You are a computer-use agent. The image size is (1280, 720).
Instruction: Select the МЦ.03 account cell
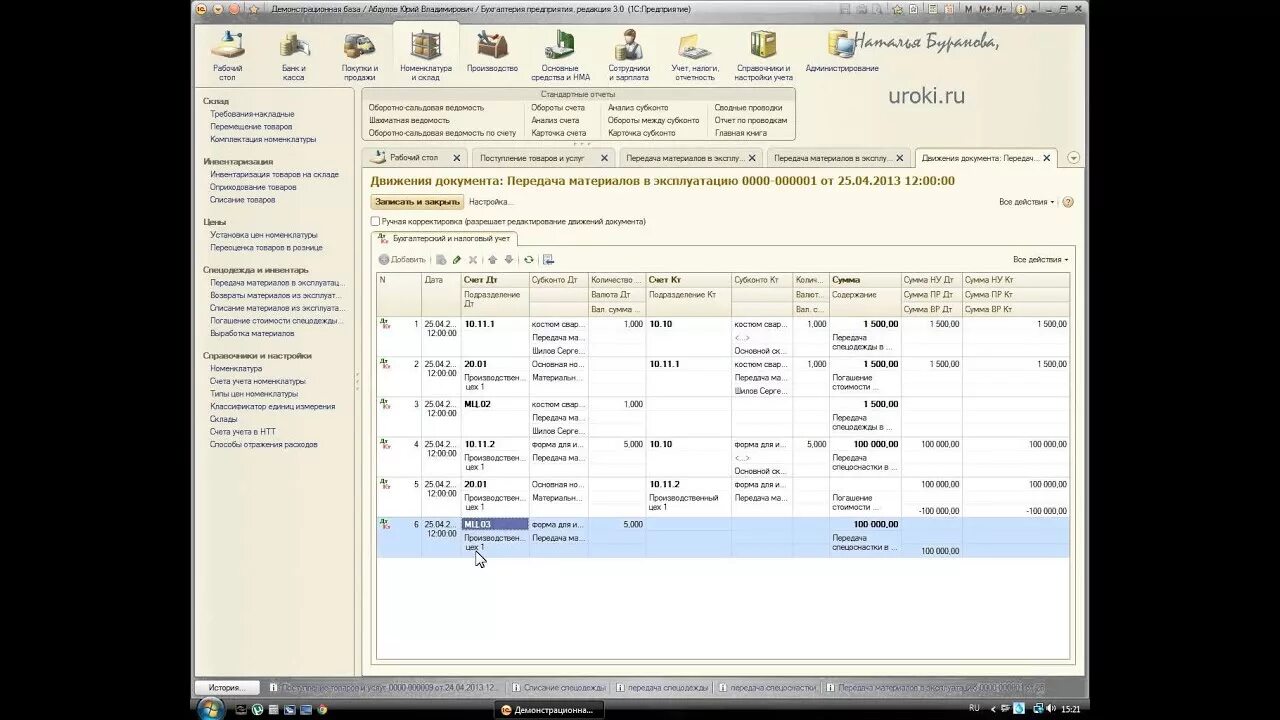tap(494, 524)
